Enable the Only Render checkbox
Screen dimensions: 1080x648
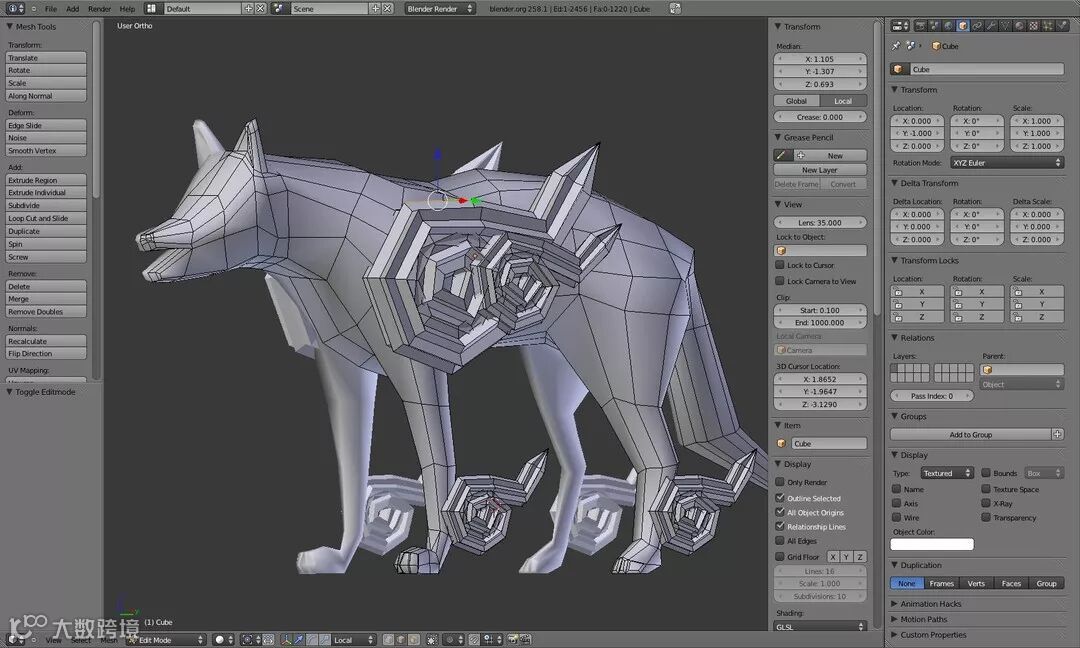[x=780, y=482]
